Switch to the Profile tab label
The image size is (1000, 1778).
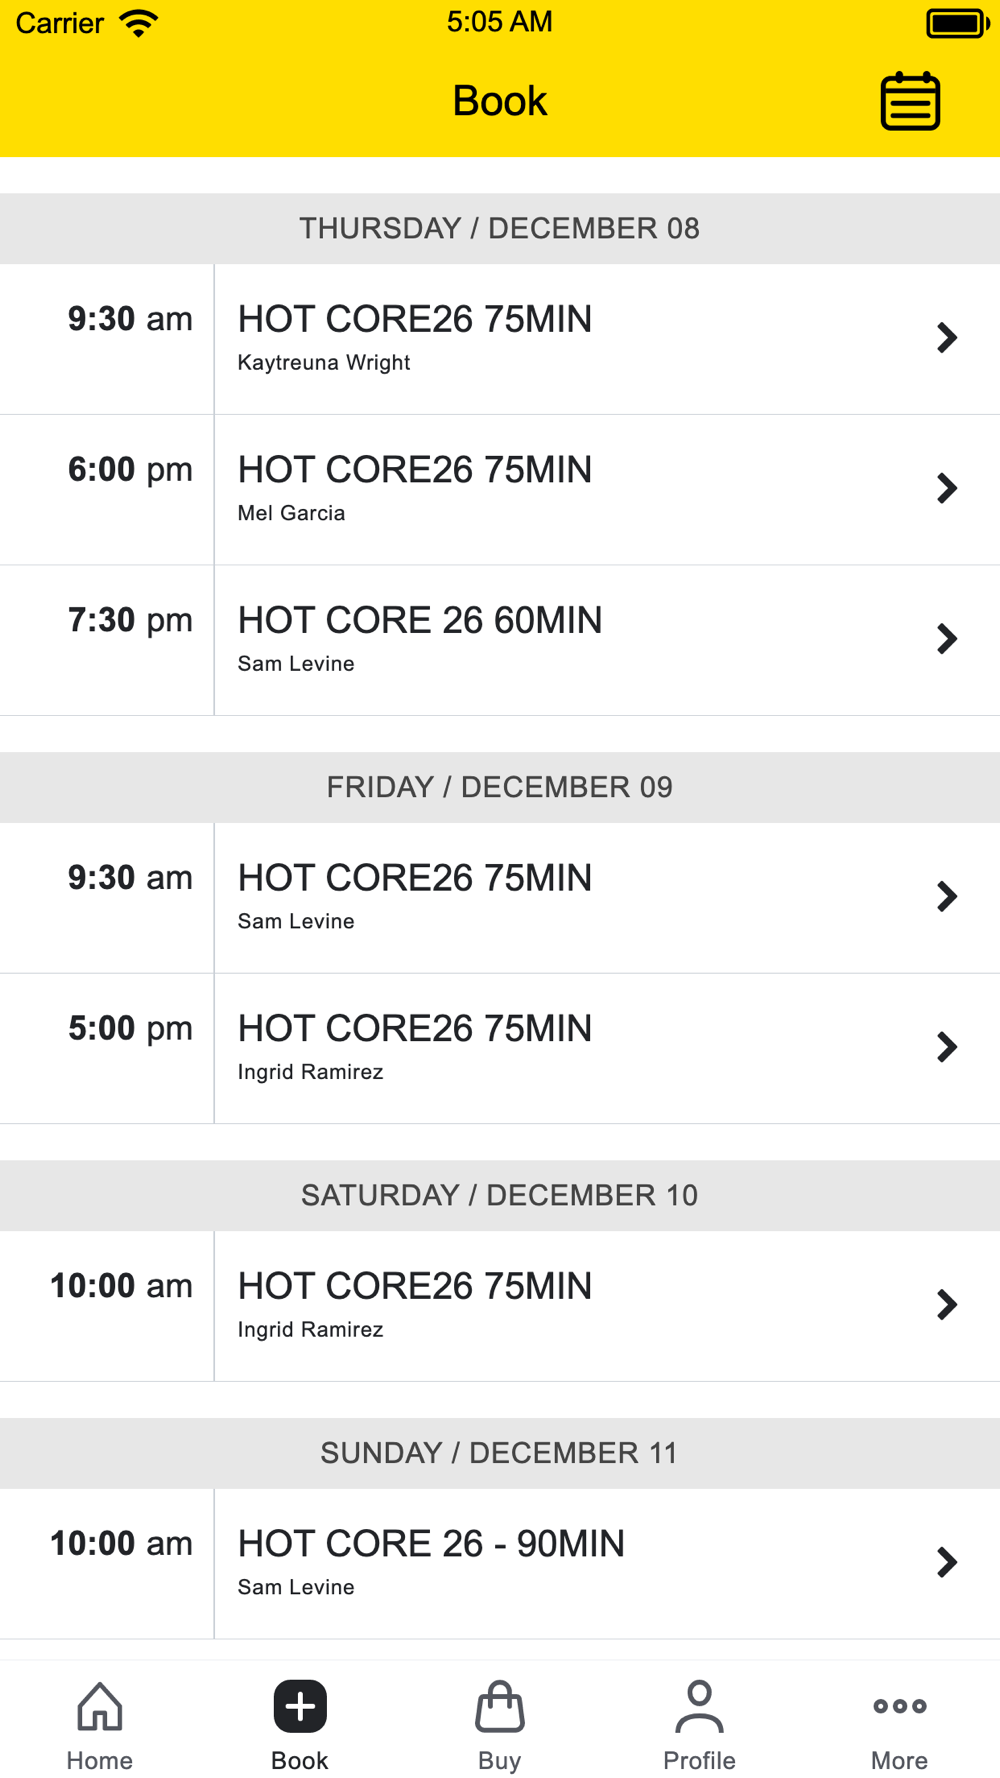pos(699,1760)
